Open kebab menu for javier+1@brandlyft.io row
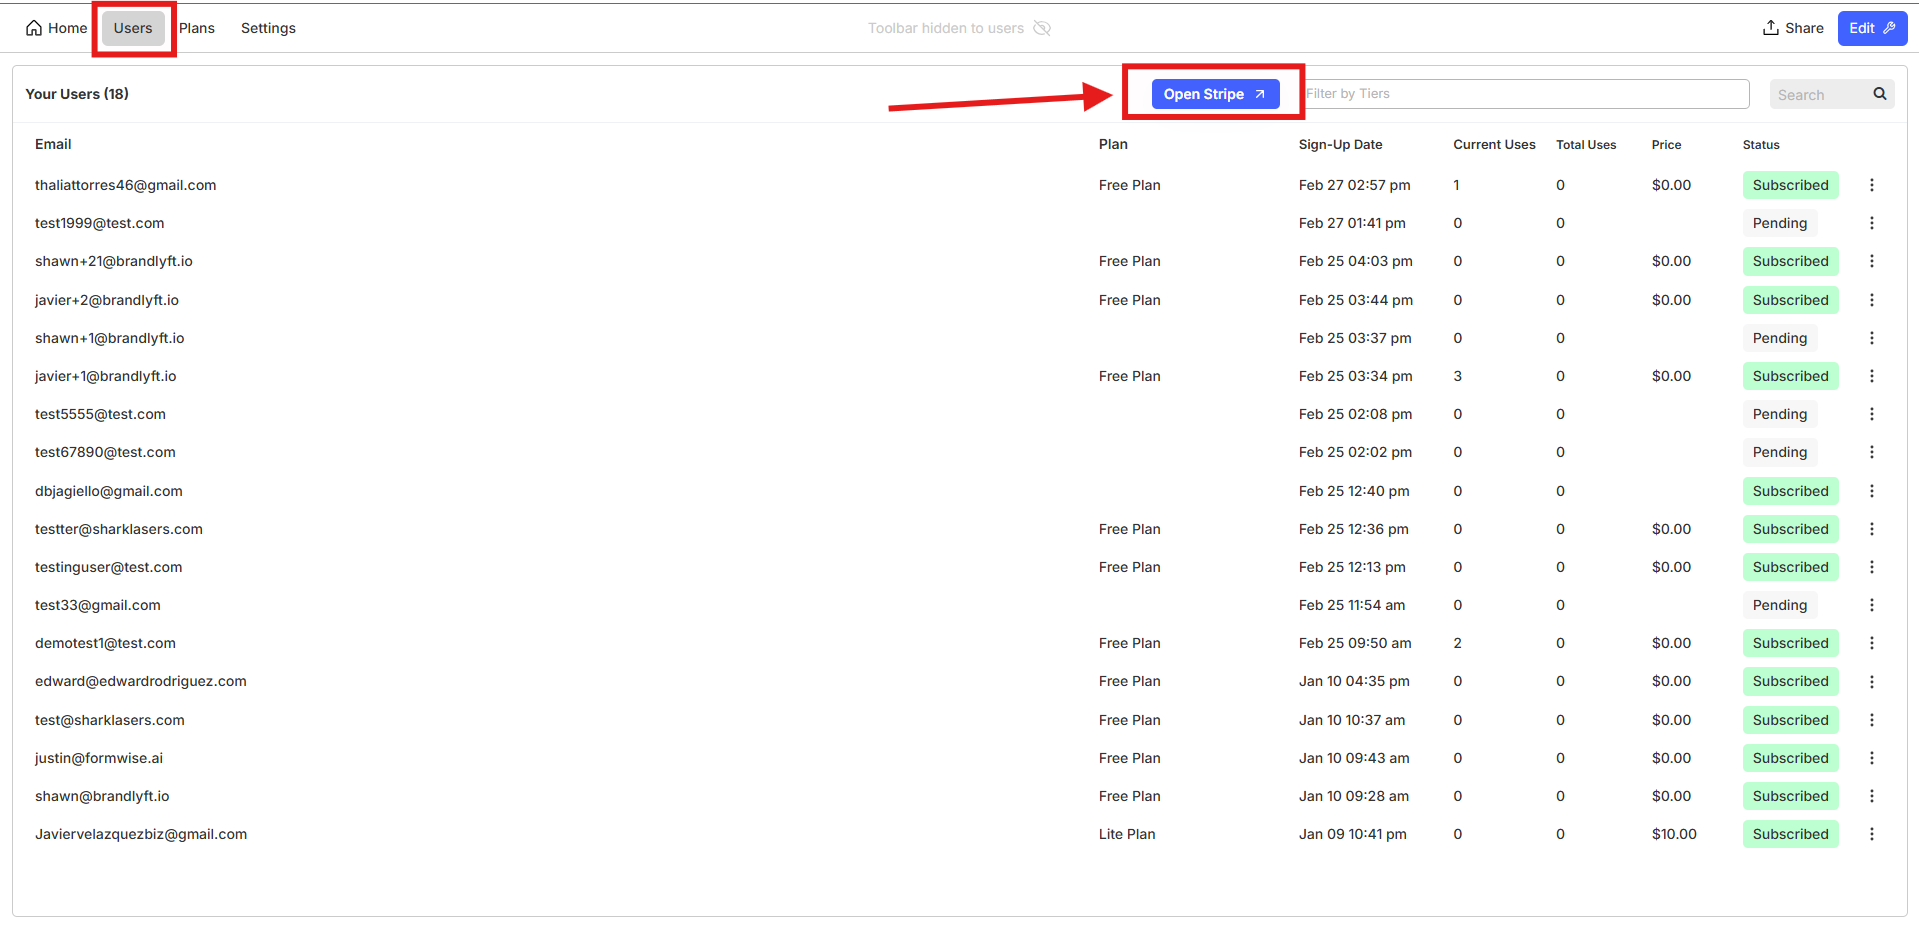1919x927 pixels. point(1871,376)
